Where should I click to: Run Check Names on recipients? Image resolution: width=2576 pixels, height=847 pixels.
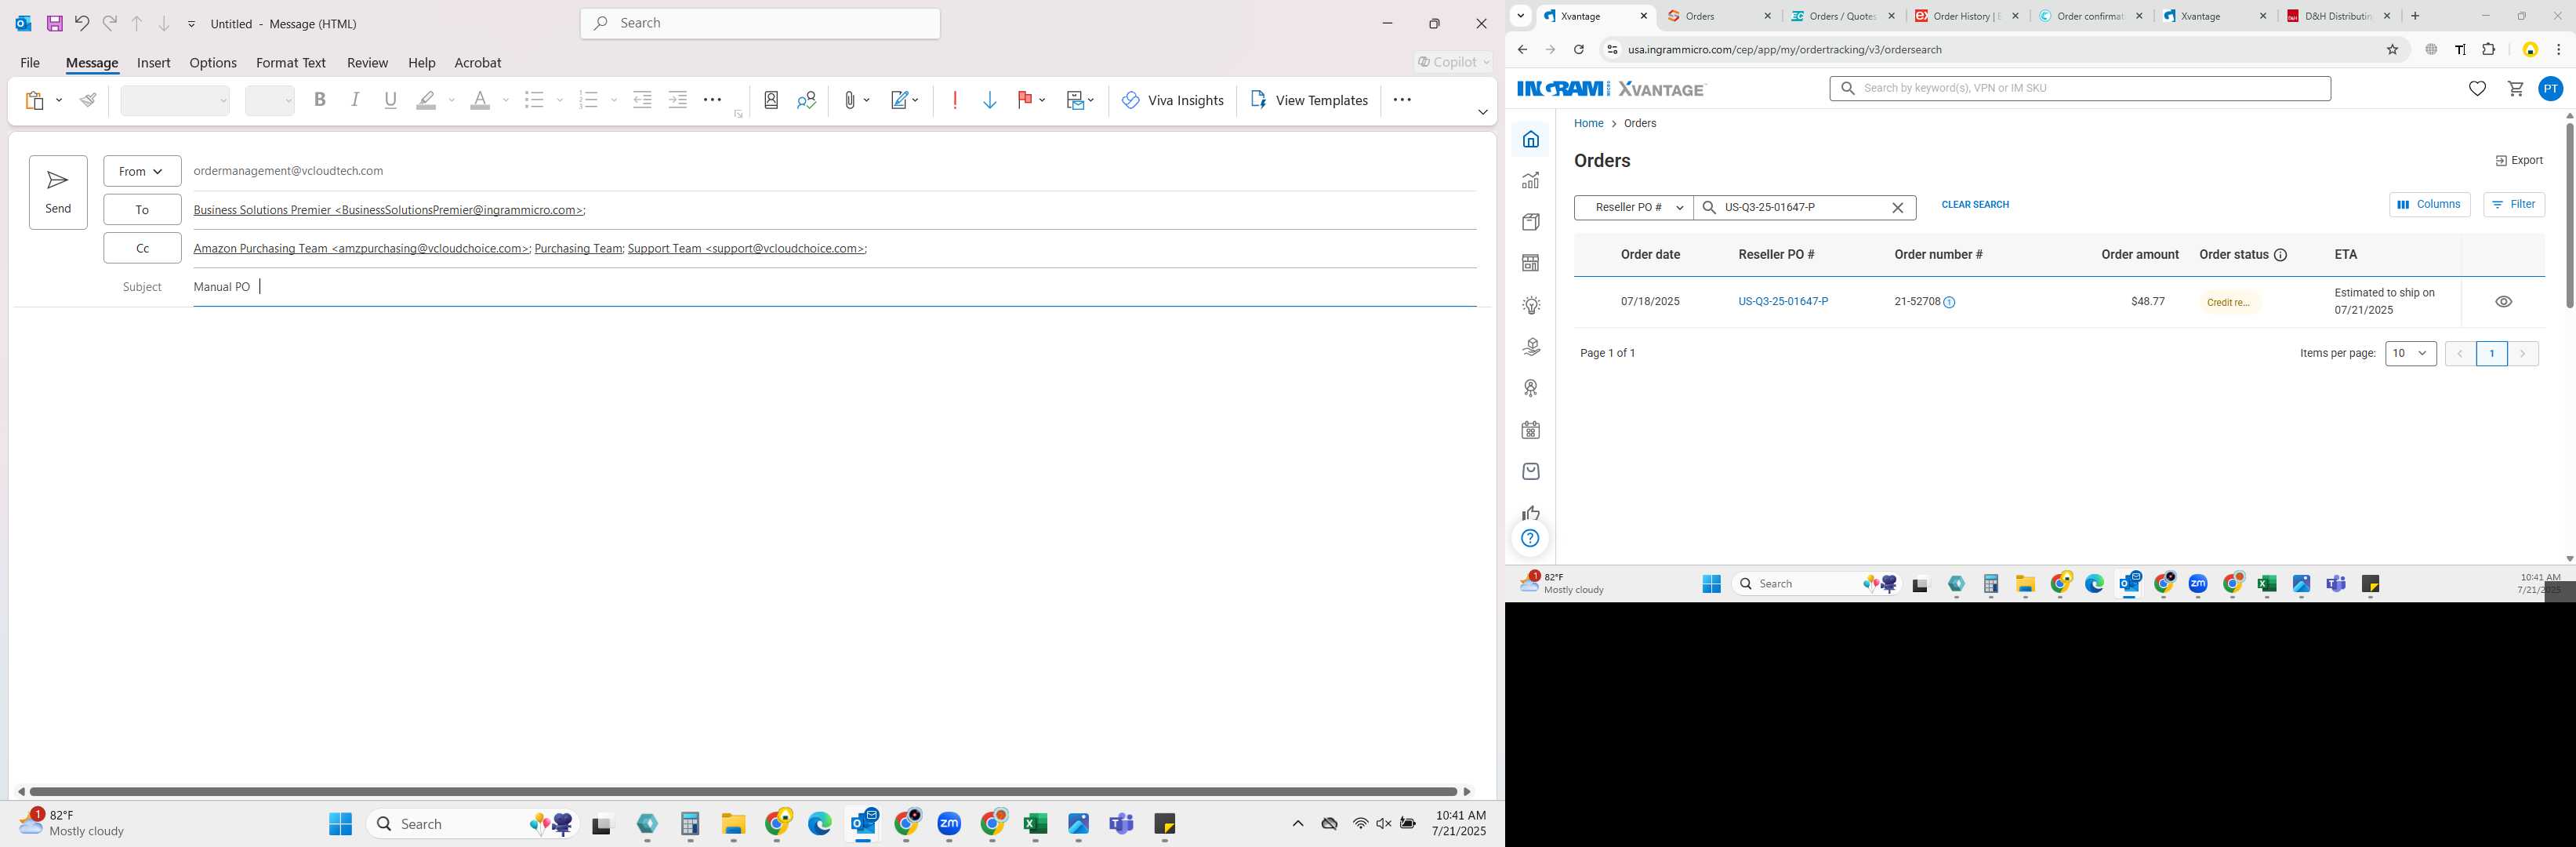(x=806, y=100)
